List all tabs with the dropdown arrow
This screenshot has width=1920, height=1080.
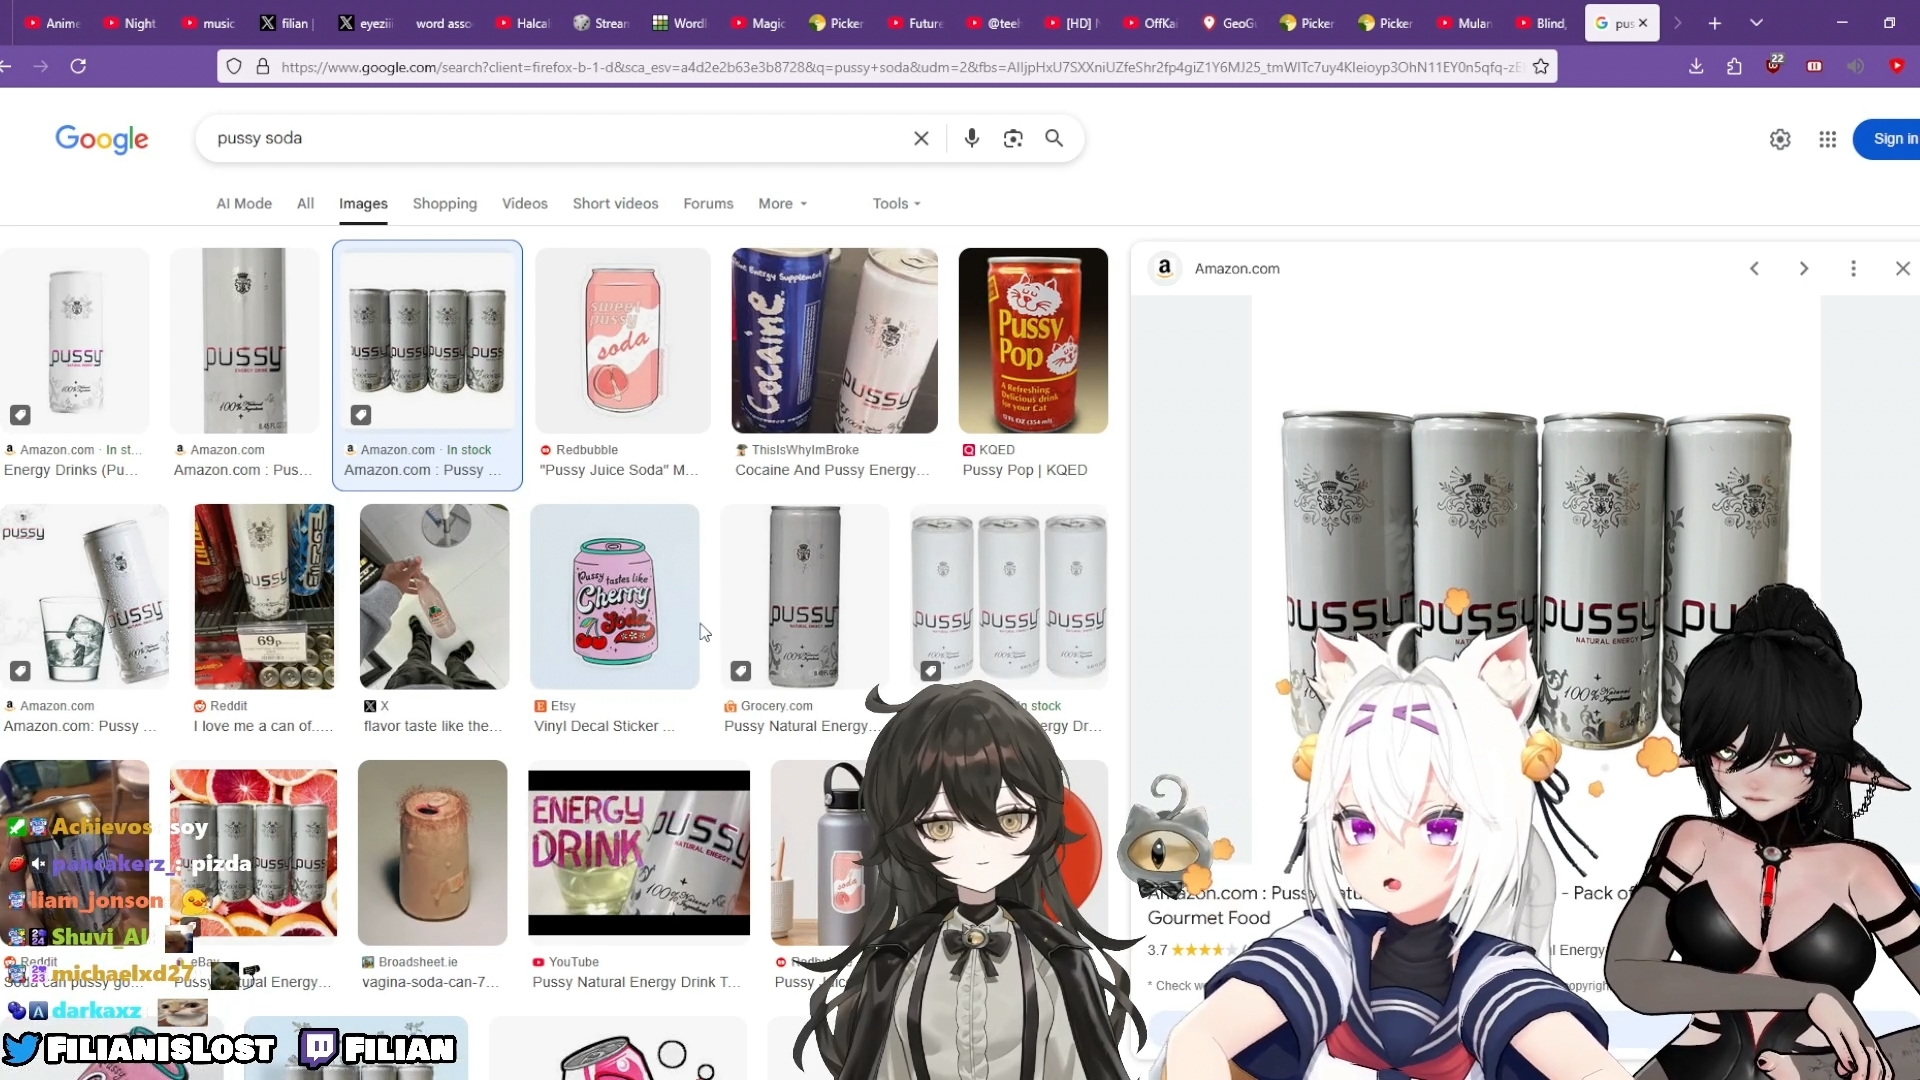(1756, 22)
